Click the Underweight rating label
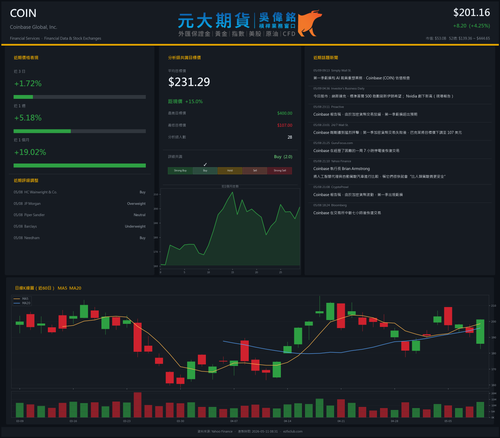This screenshot has height=438, width=500. pos(135,226)
